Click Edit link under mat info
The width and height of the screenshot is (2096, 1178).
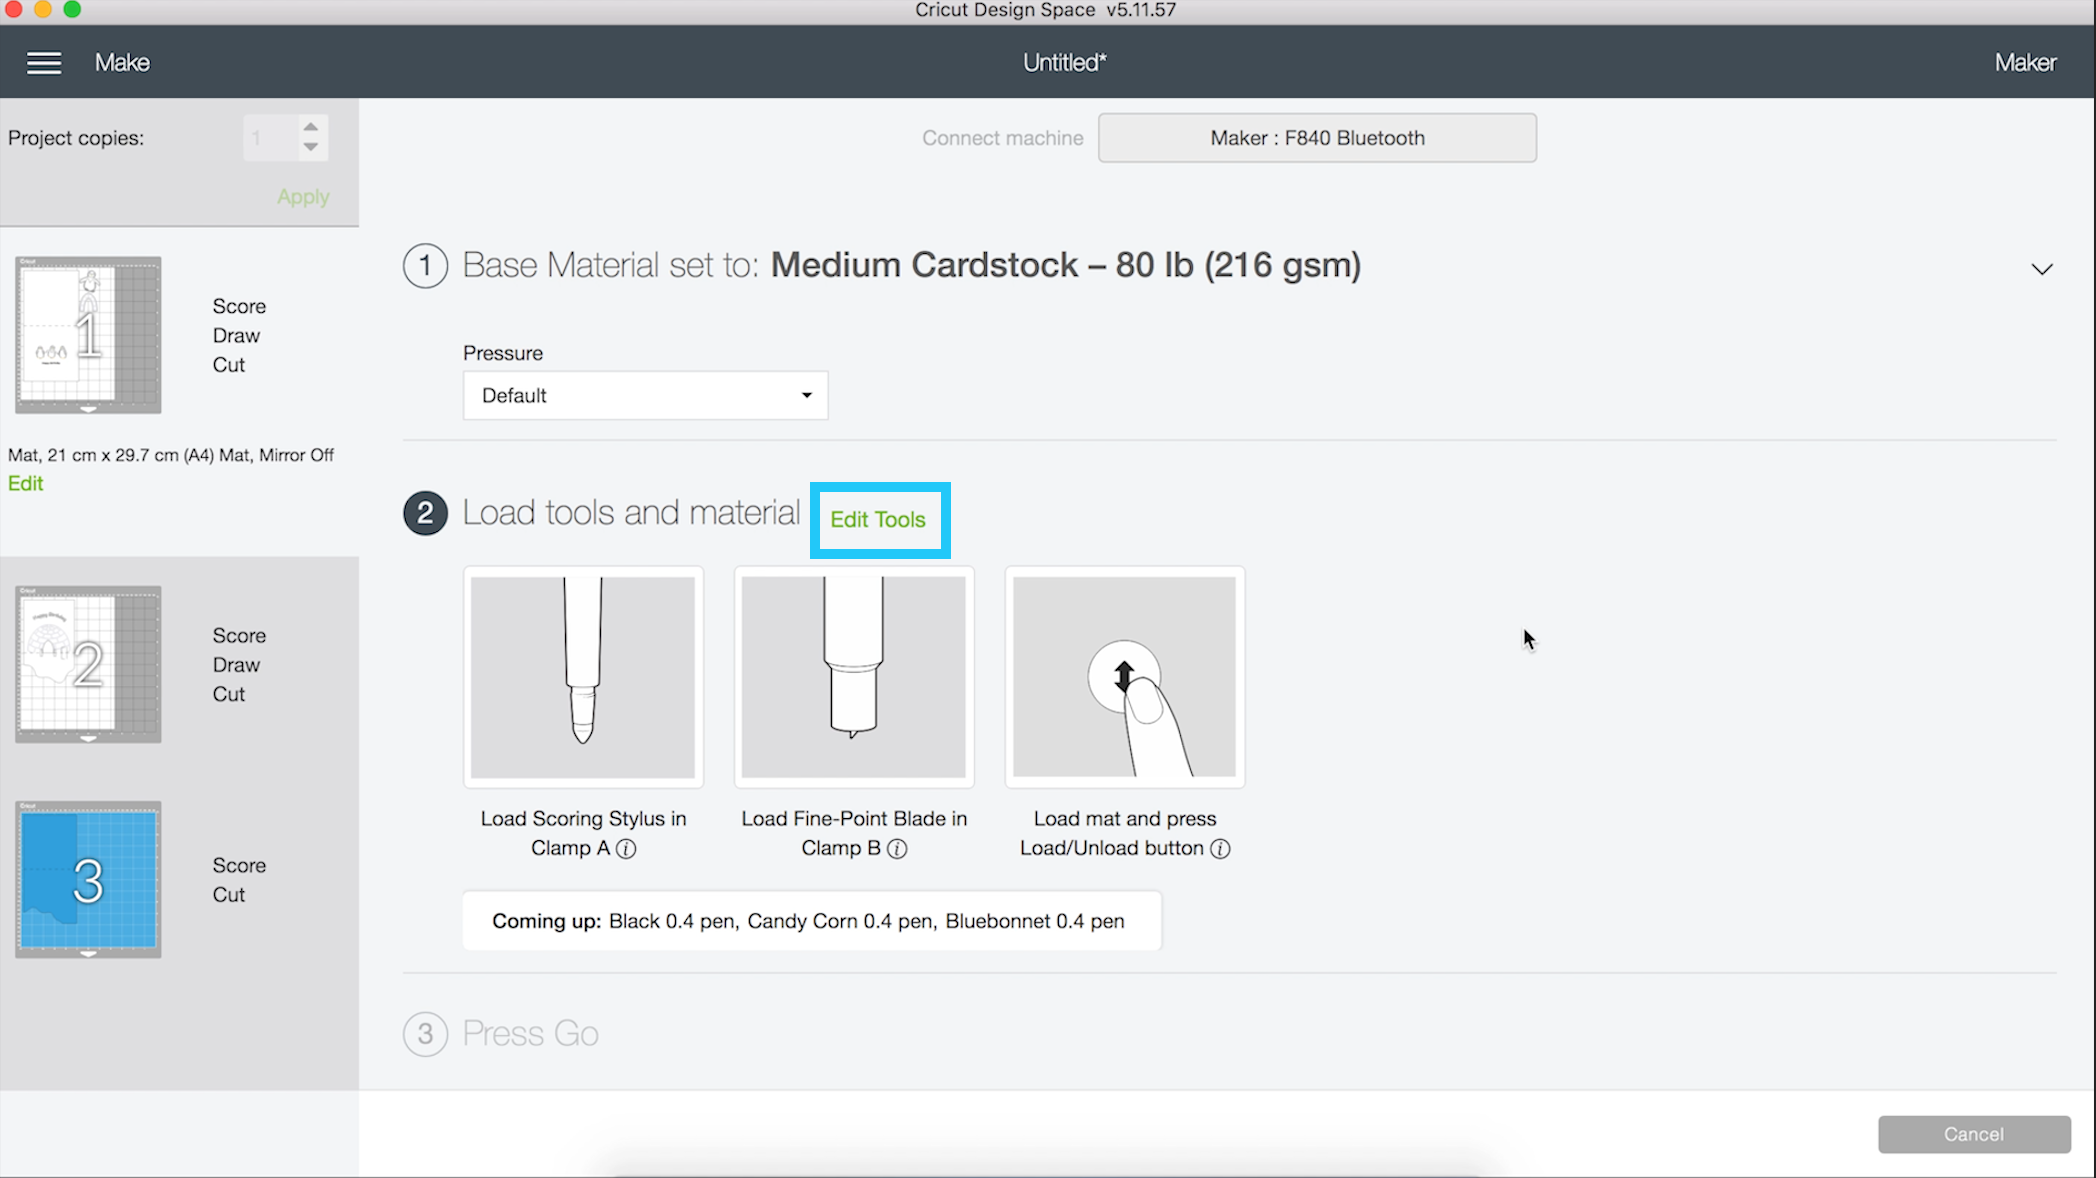tap(26, 484)
